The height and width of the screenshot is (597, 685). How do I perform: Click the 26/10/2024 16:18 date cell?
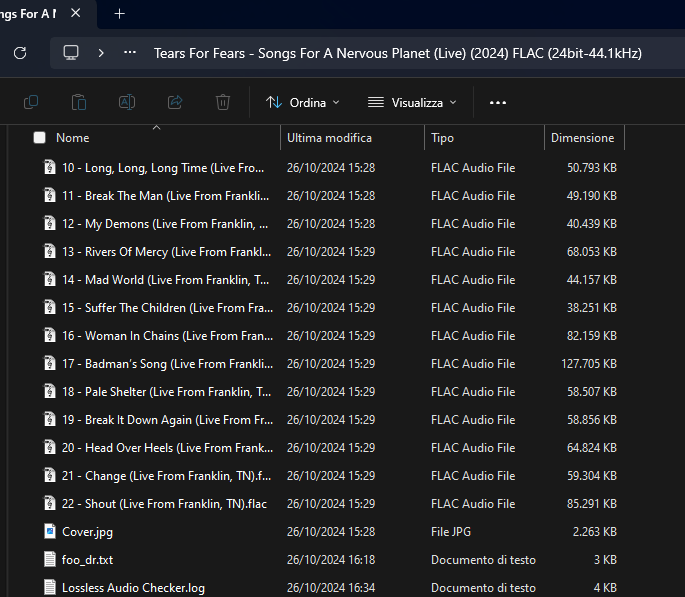point(331,559)
